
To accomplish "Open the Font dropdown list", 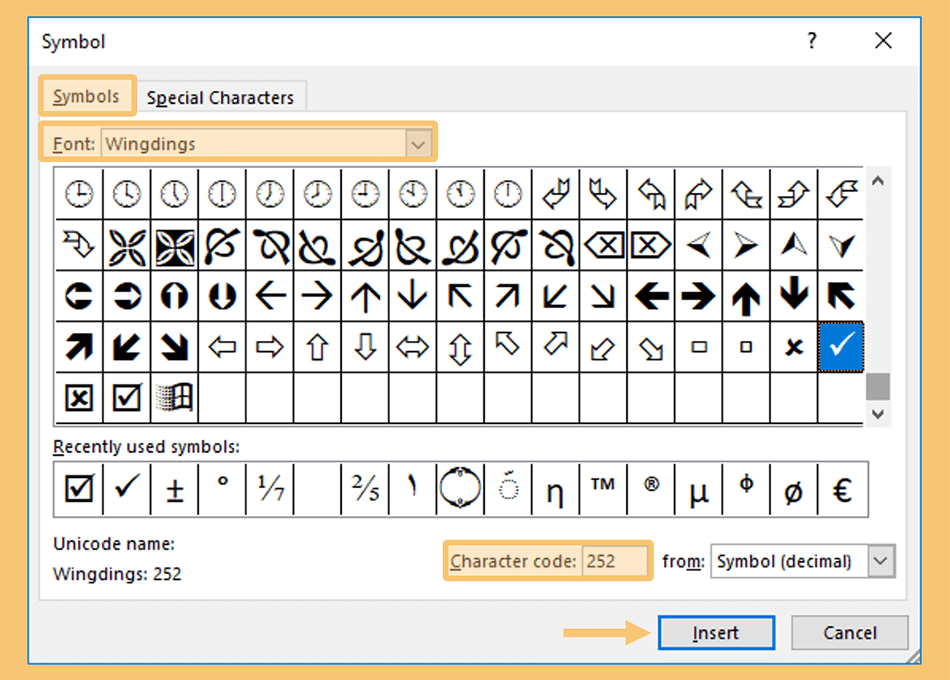I will click(x=418, y=144).
